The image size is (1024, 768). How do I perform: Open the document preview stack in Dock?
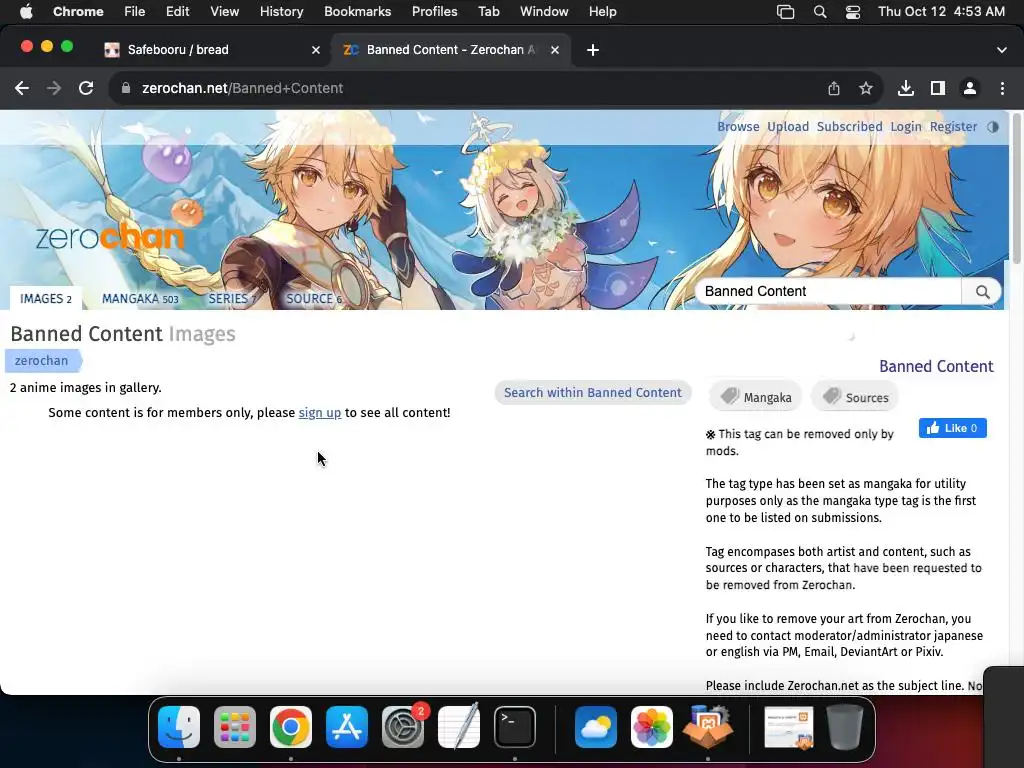point(789,727)
